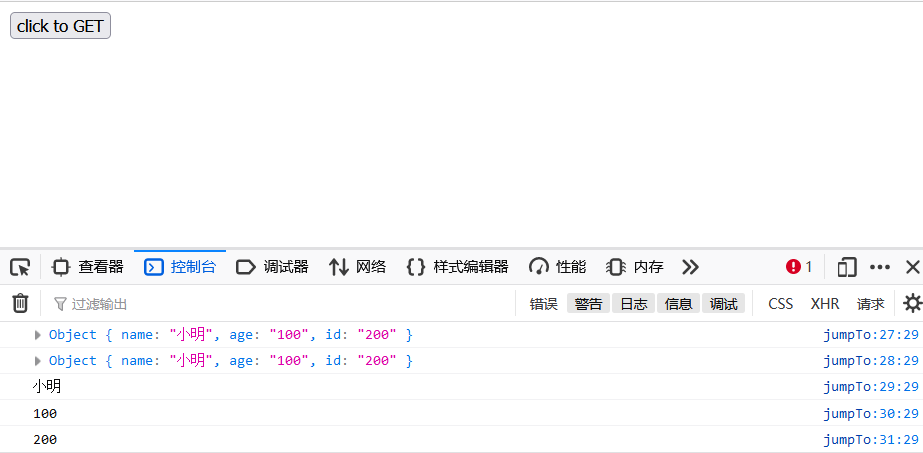Toggle the 信息 info filter
This screenshot has height=453, width=923.
click(x=678, y=304)
